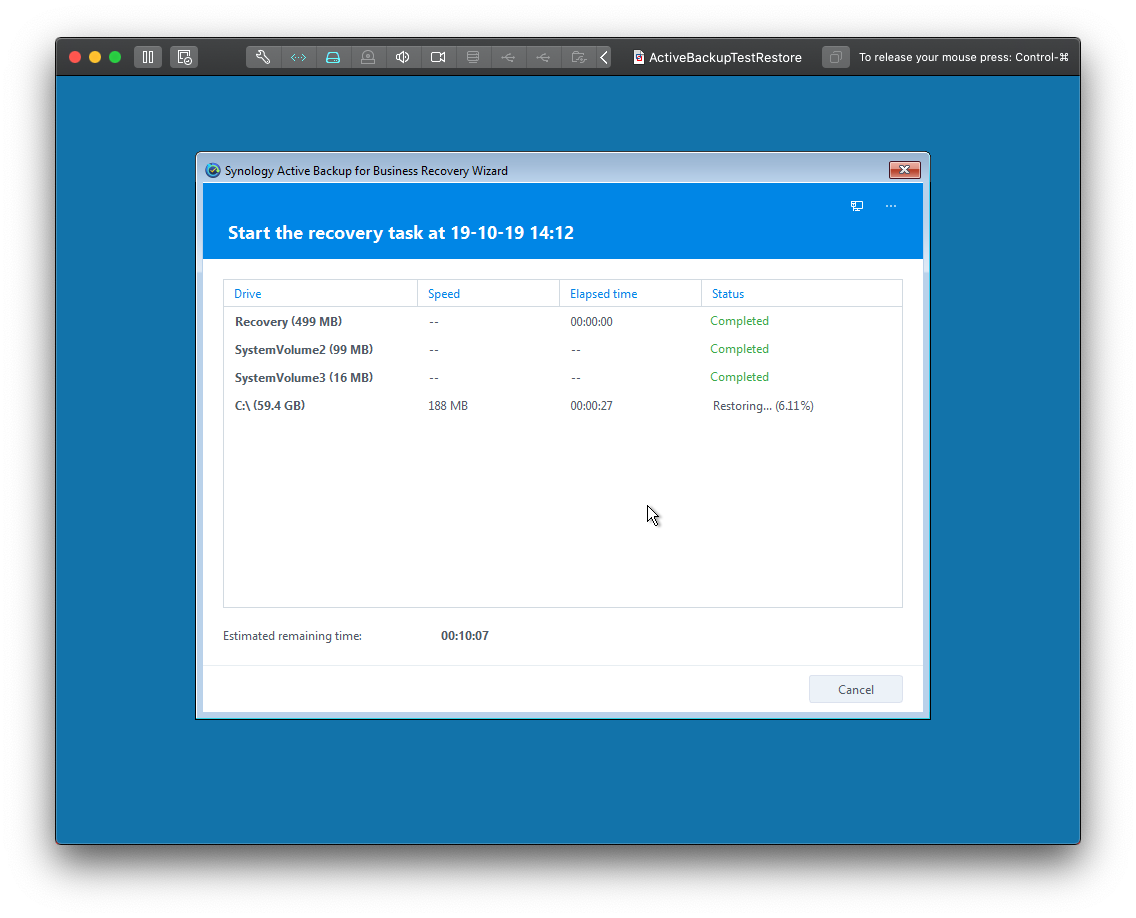Click the network screen icon in wizard header
The image size is (1136, 918).
point(857,206)
